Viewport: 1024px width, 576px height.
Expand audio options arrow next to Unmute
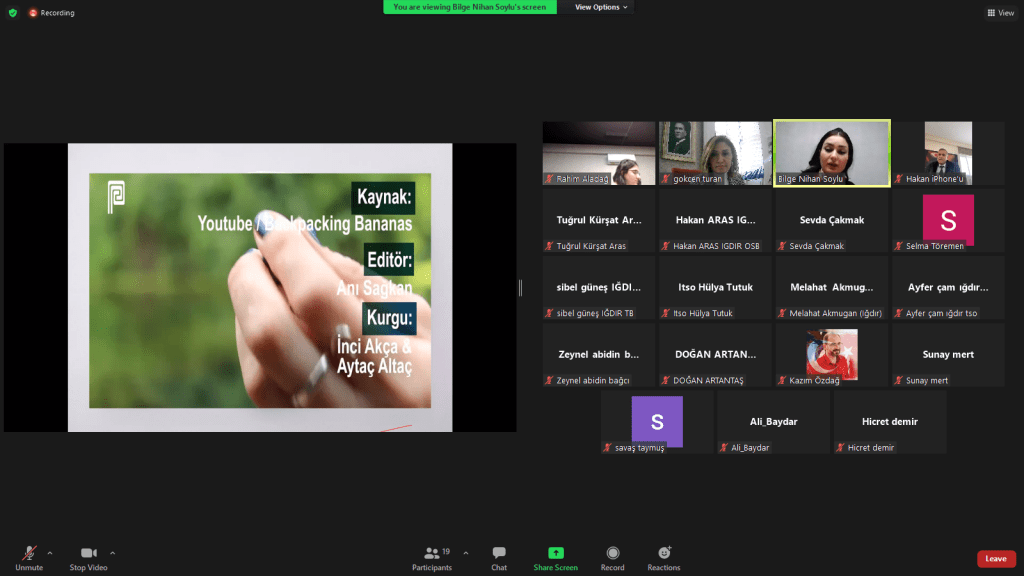(x=50, y=552)
